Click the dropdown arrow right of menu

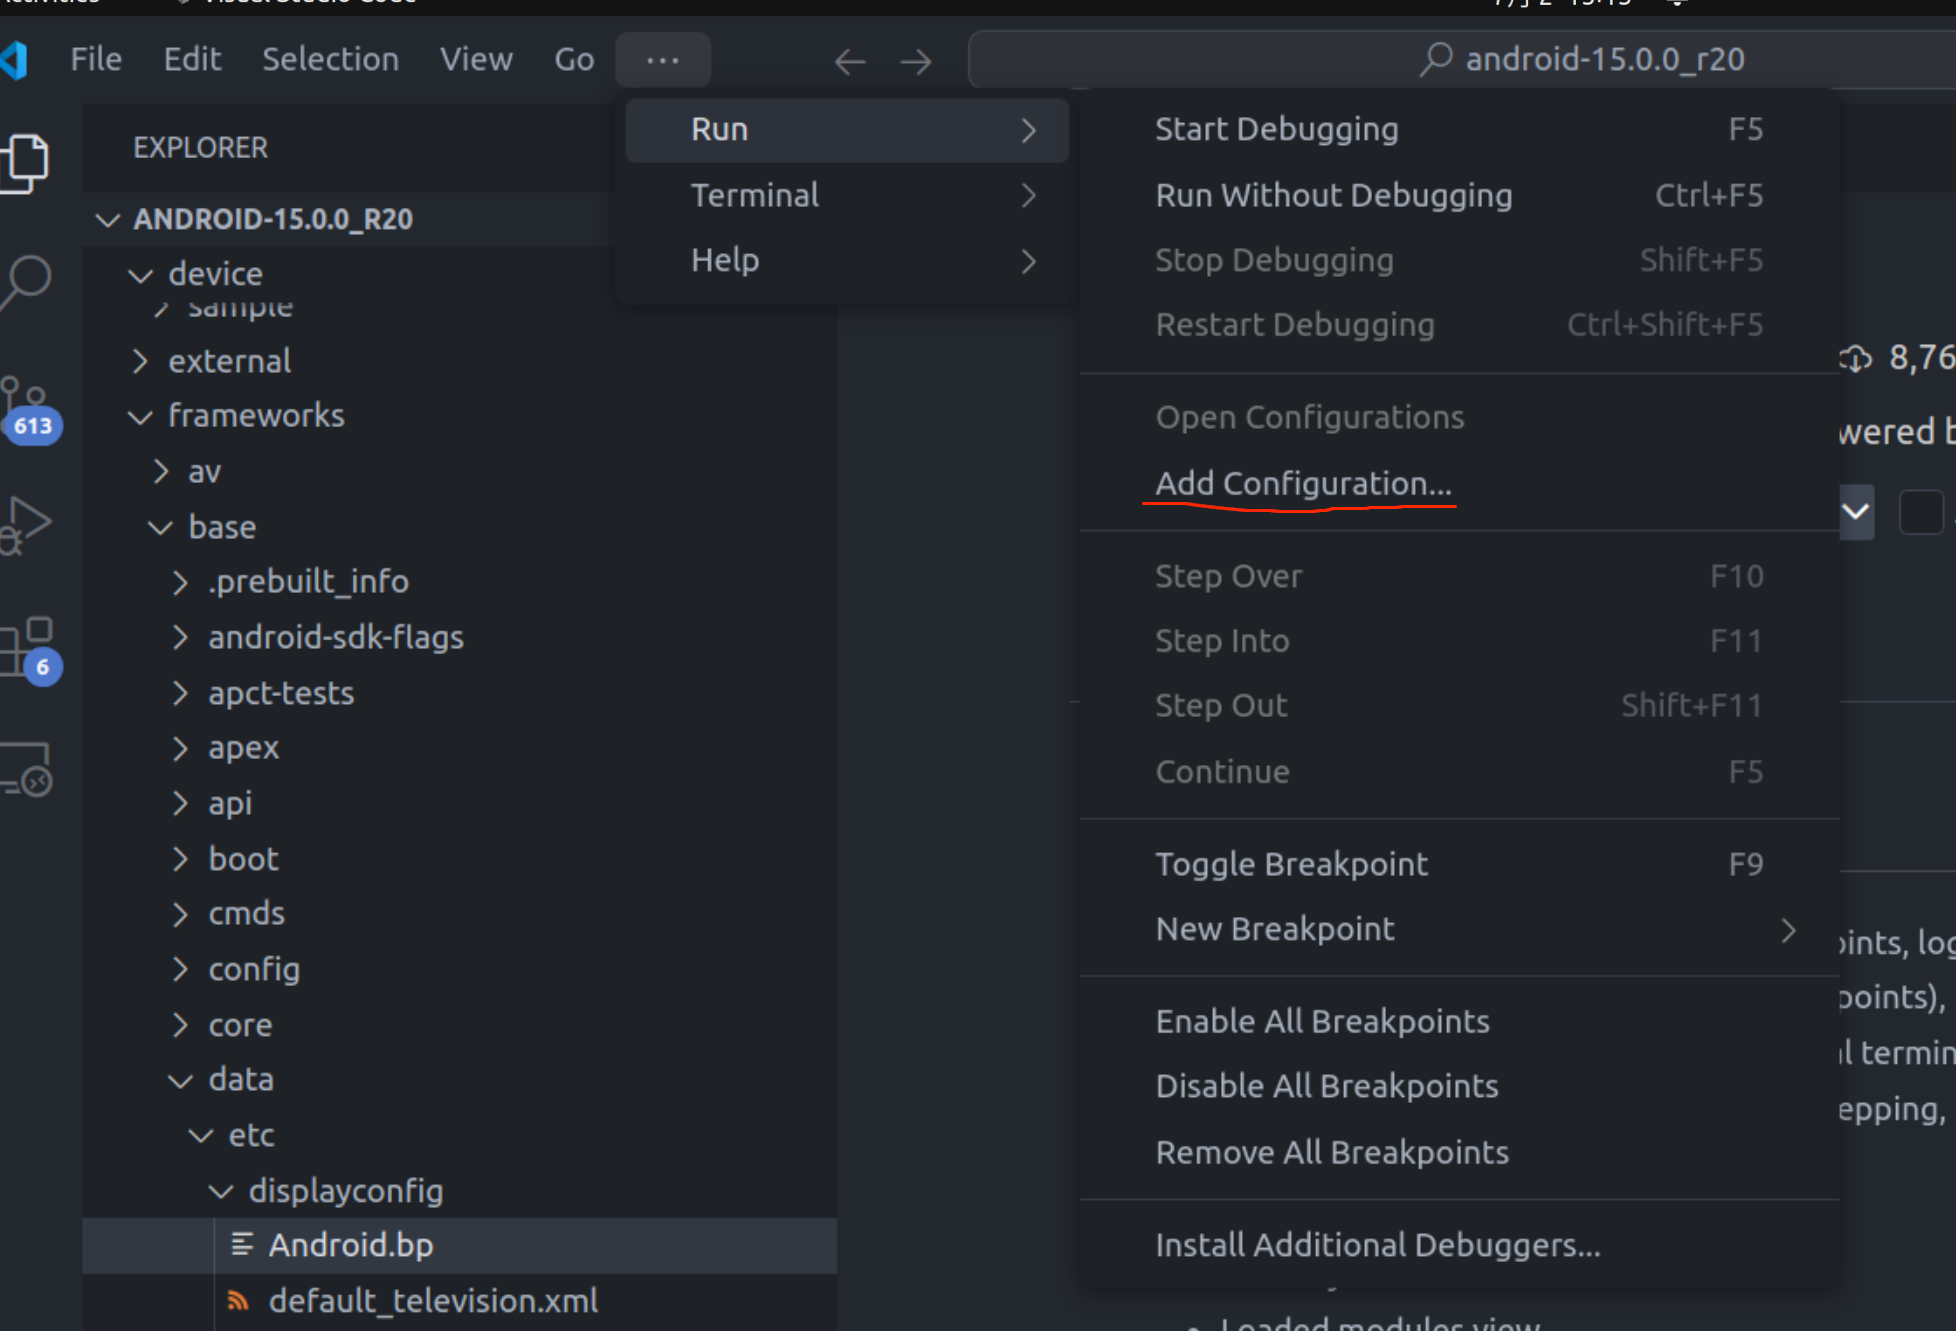coord(1856,512)
